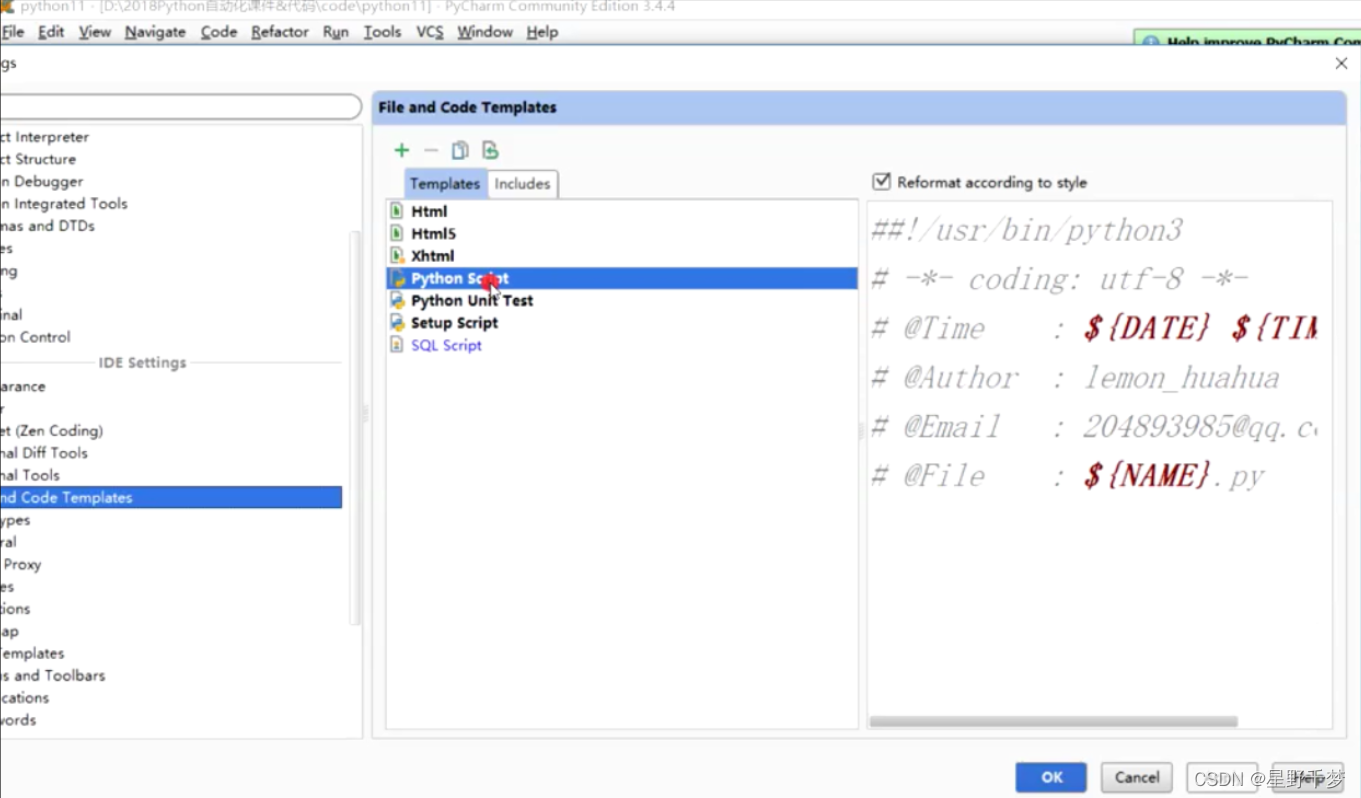Screen dimensions: 1361x798
Task: Click the Html5 template file icon
Action: [397, 233]
